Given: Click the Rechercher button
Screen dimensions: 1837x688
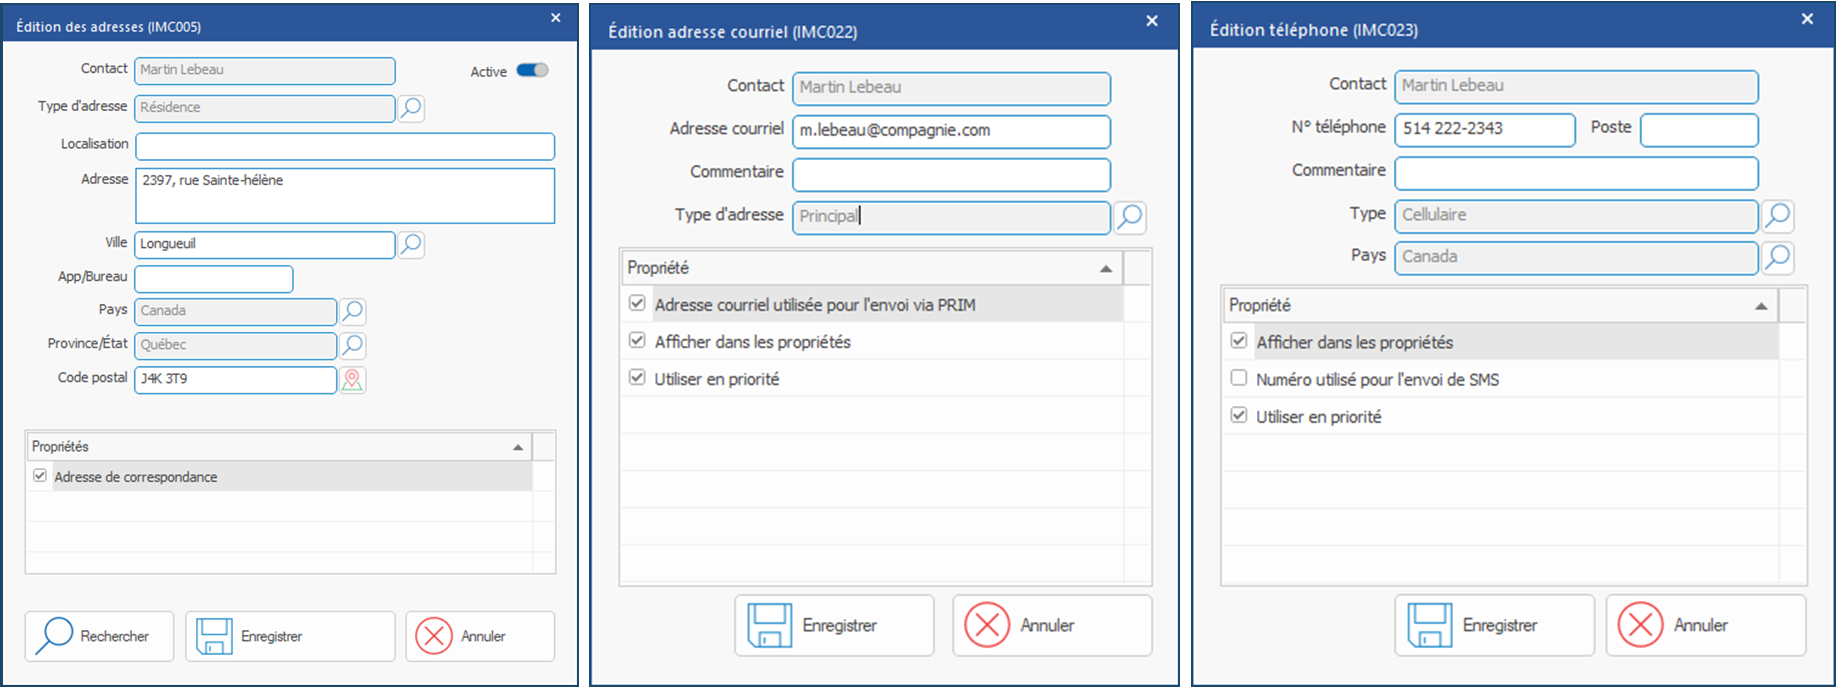Looking at the screenshot, I should (99, 636).
